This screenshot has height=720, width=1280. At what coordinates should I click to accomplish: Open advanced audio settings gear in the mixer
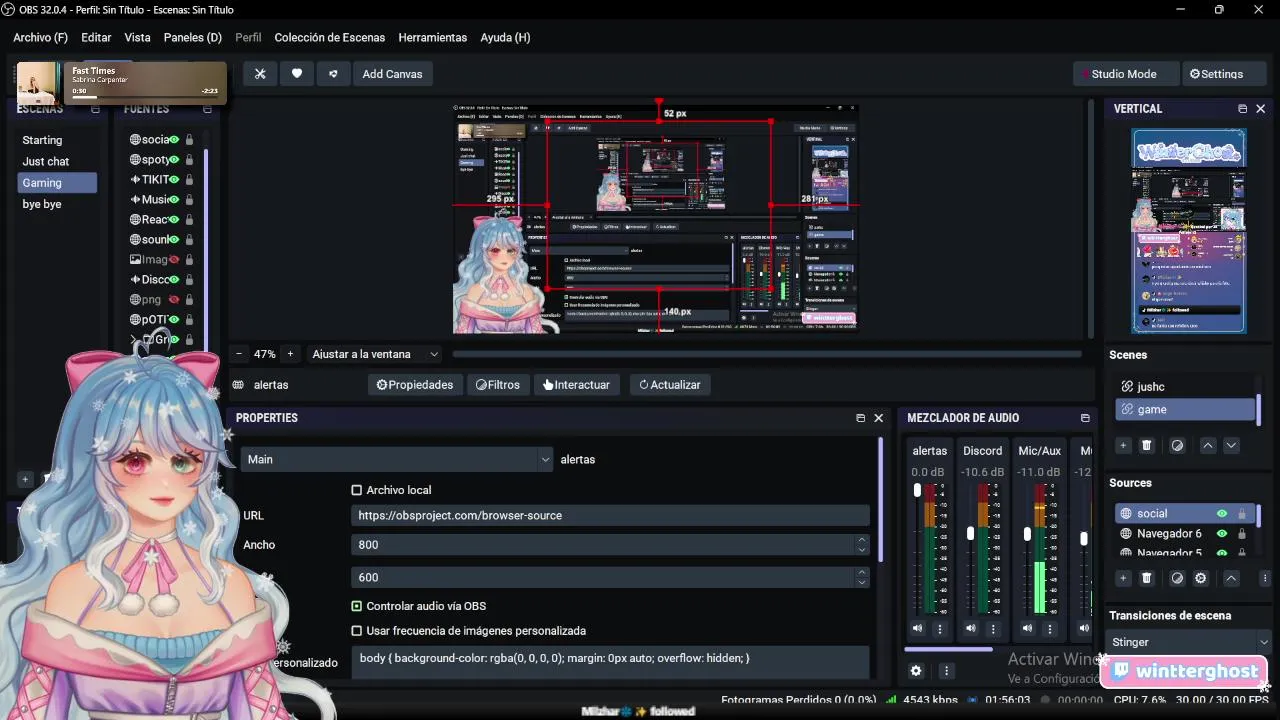(x=915, y=671)
